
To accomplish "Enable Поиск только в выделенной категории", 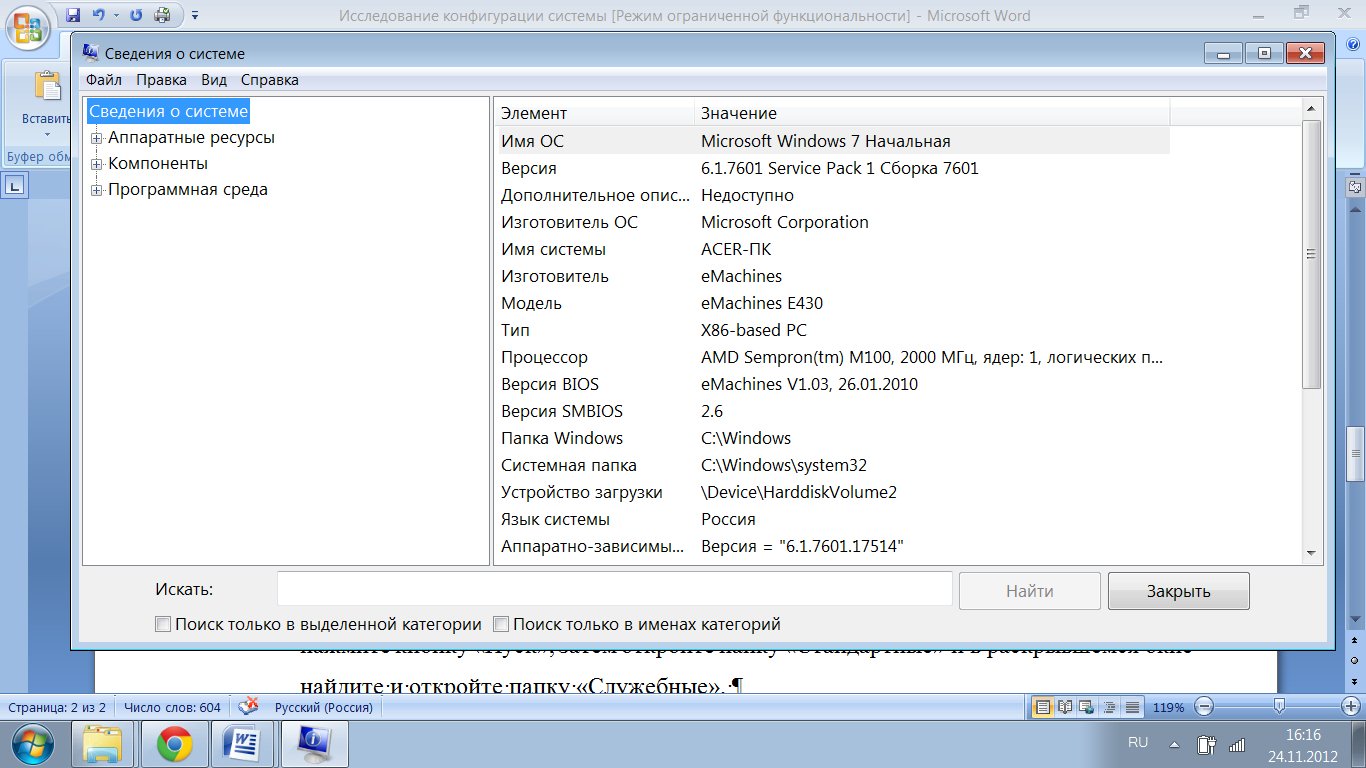I will [x=163, y=625].
